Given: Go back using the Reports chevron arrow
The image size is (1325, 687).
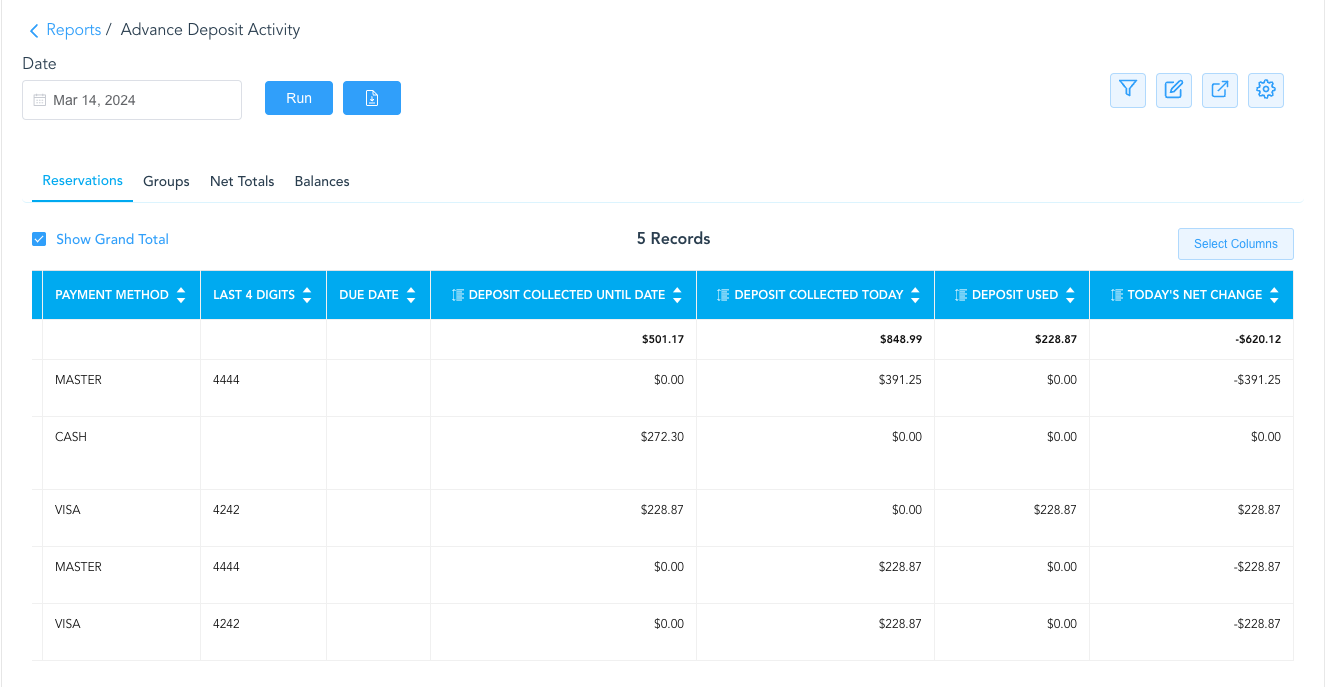Looking at the screenshot, I should 34,31.
